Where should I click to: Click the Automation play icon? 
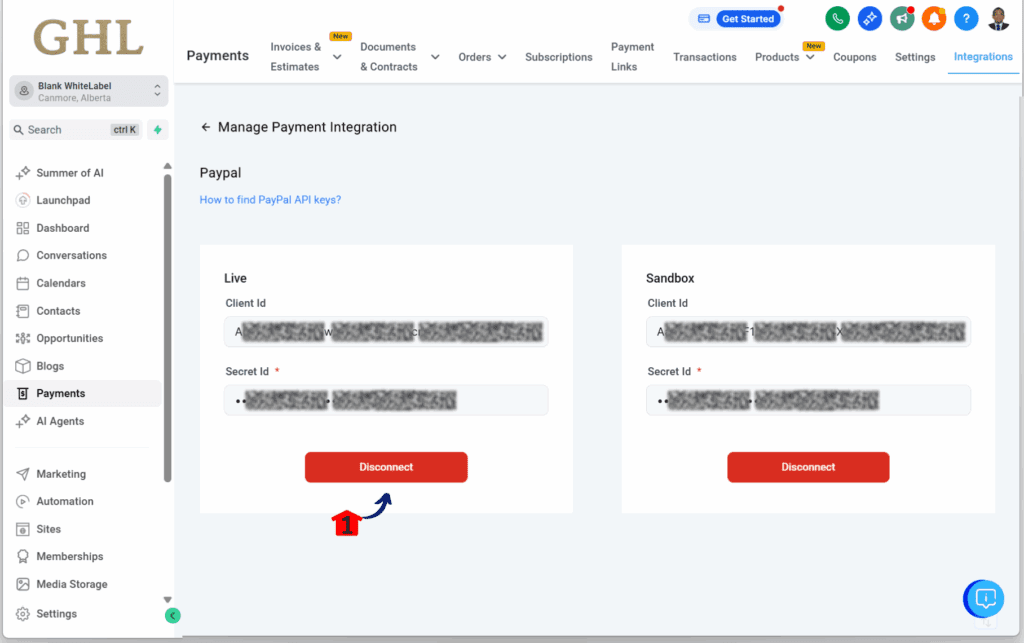click(x=23, y=501)
